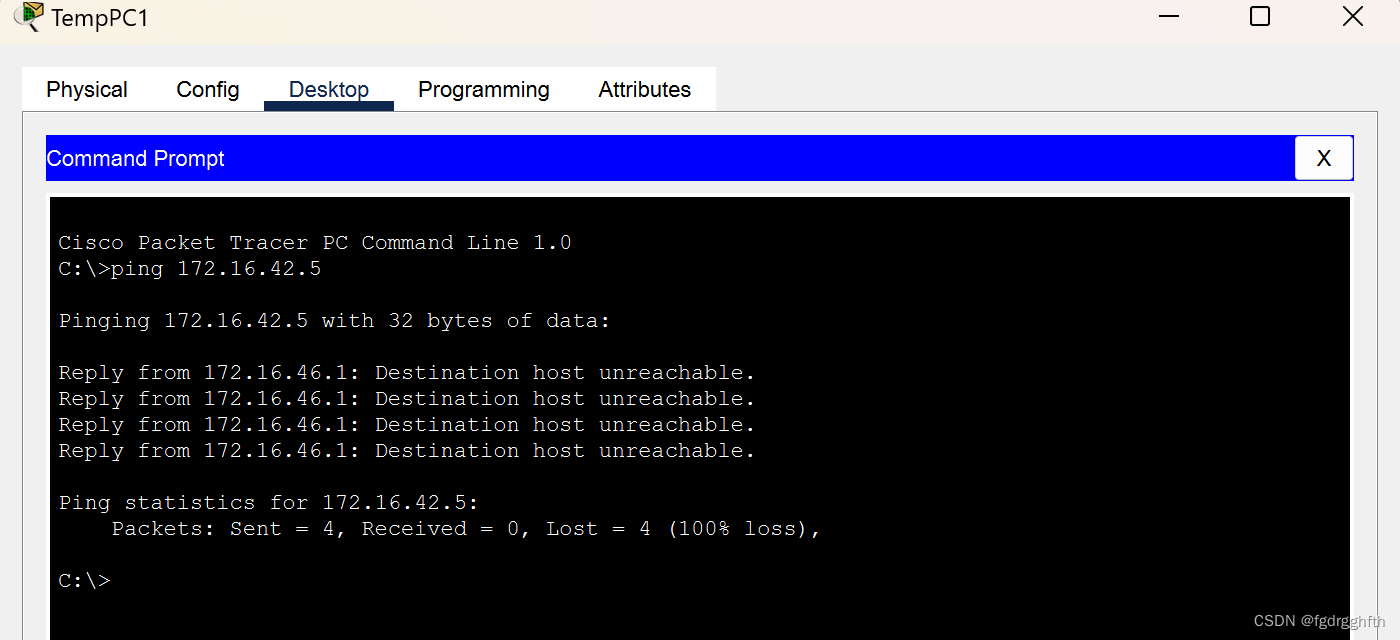
Task: Open the Config tab
Action: pos(208,90)
